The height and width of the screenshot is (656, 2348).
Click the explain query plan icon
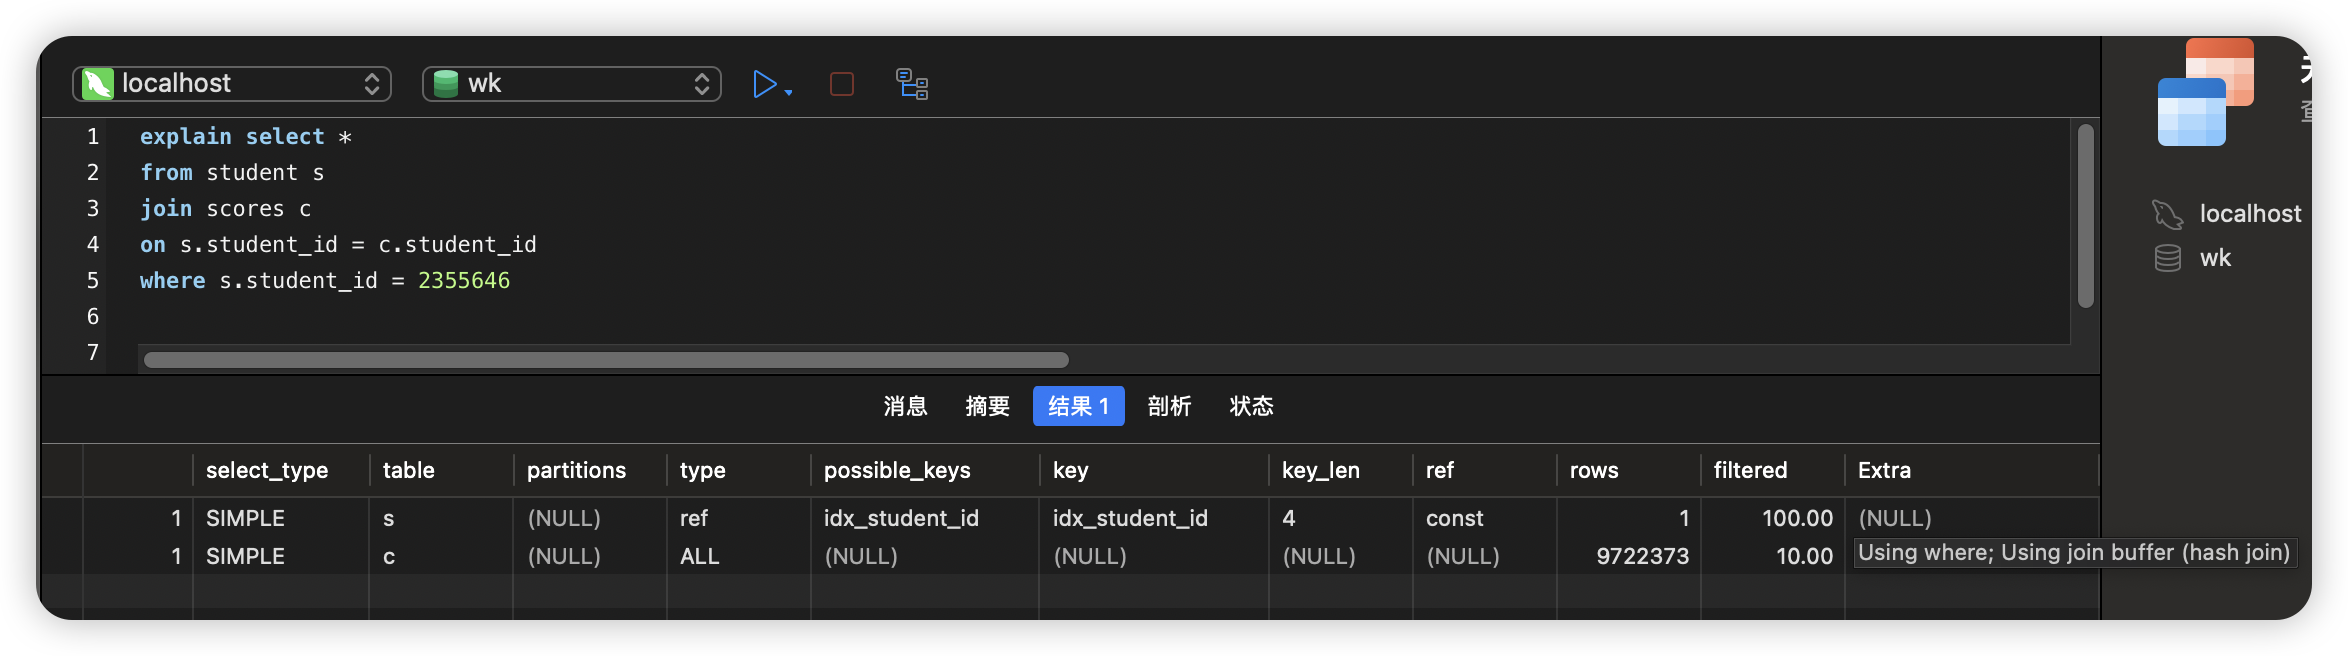pos(912,84)
